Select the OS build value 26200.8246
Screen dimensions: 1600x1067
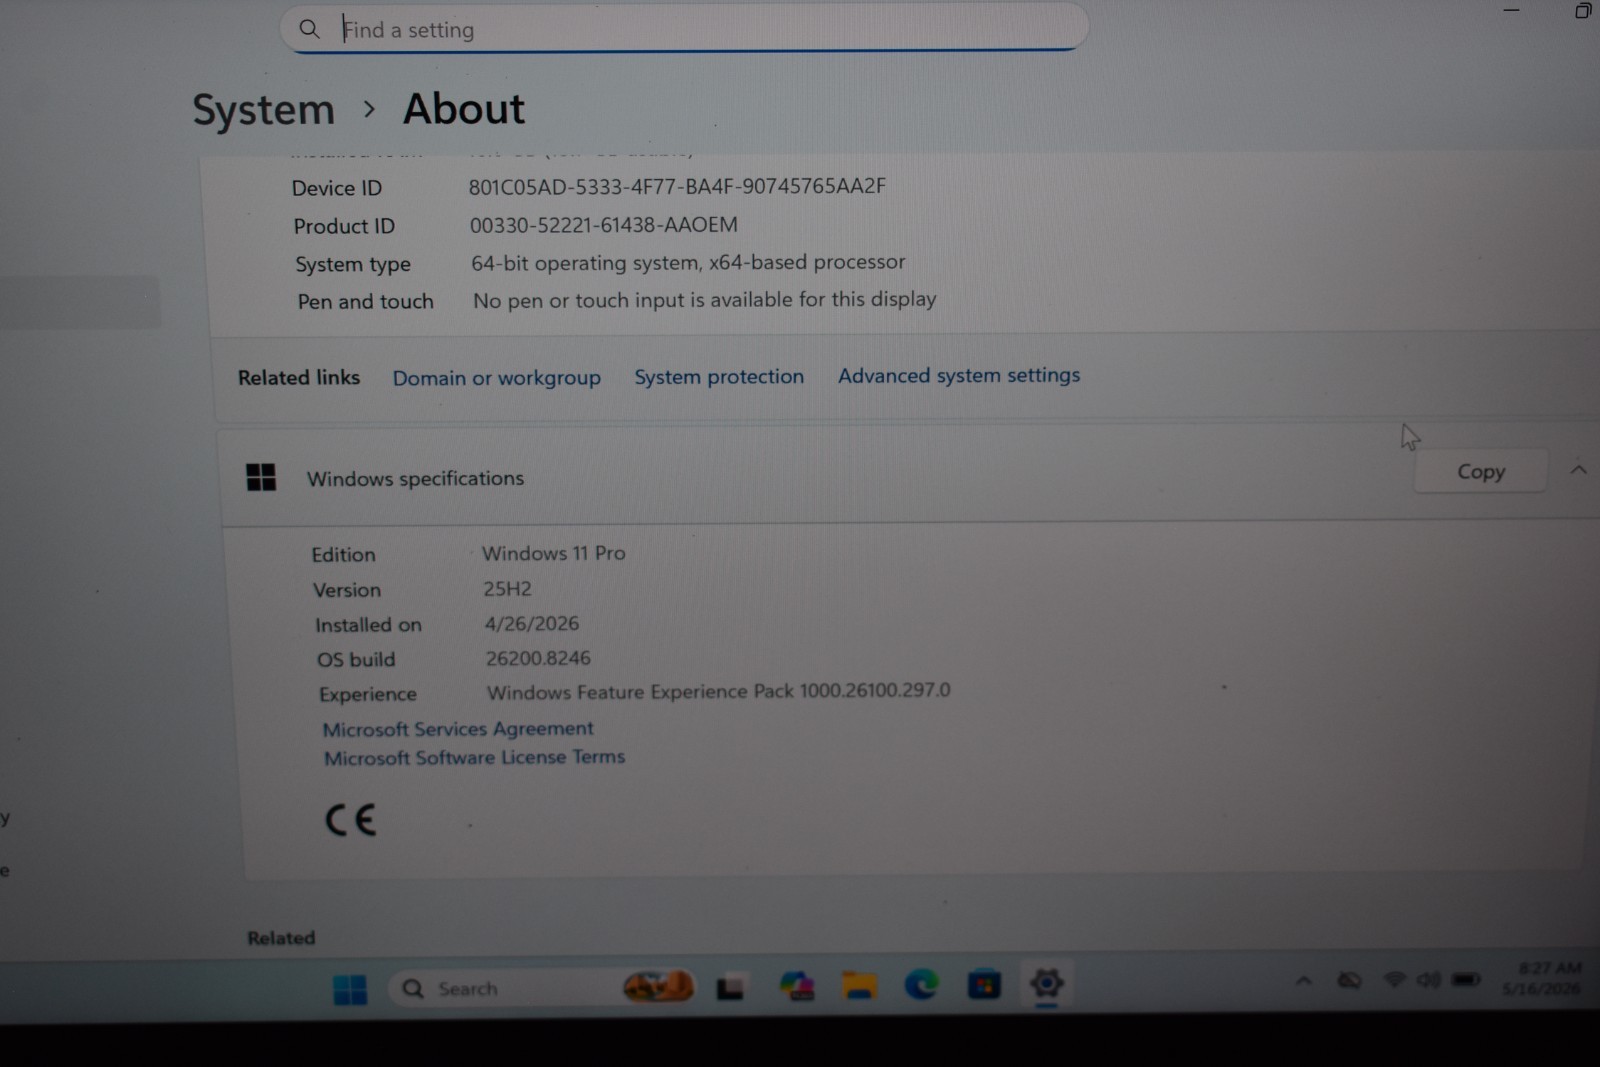538,658
